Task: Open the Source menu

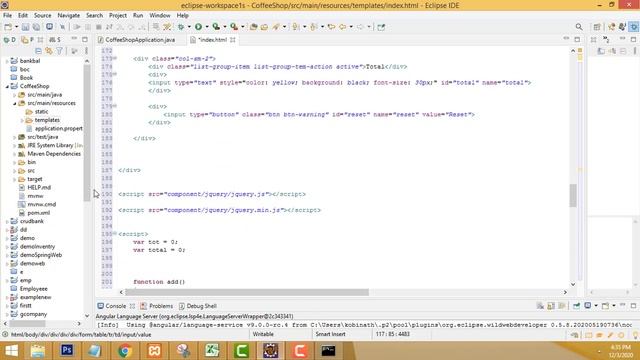Action: 42,15
